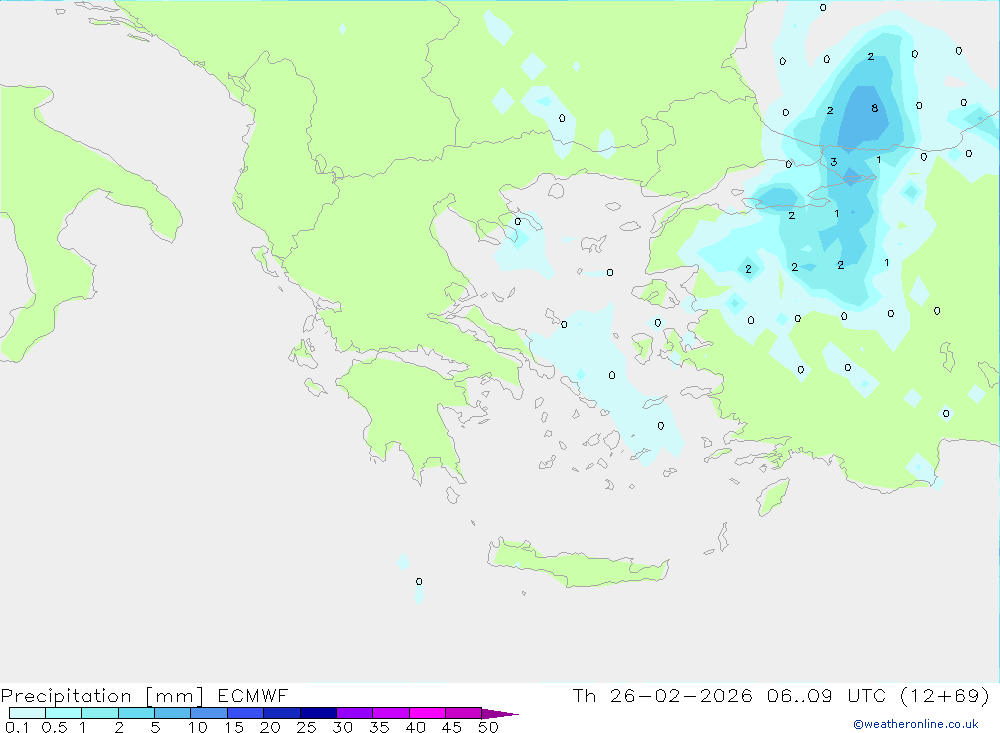Viewport: 1000px width, 733px height.
Task: Click the 'ECMWF' model label
Action: (253, 695)
